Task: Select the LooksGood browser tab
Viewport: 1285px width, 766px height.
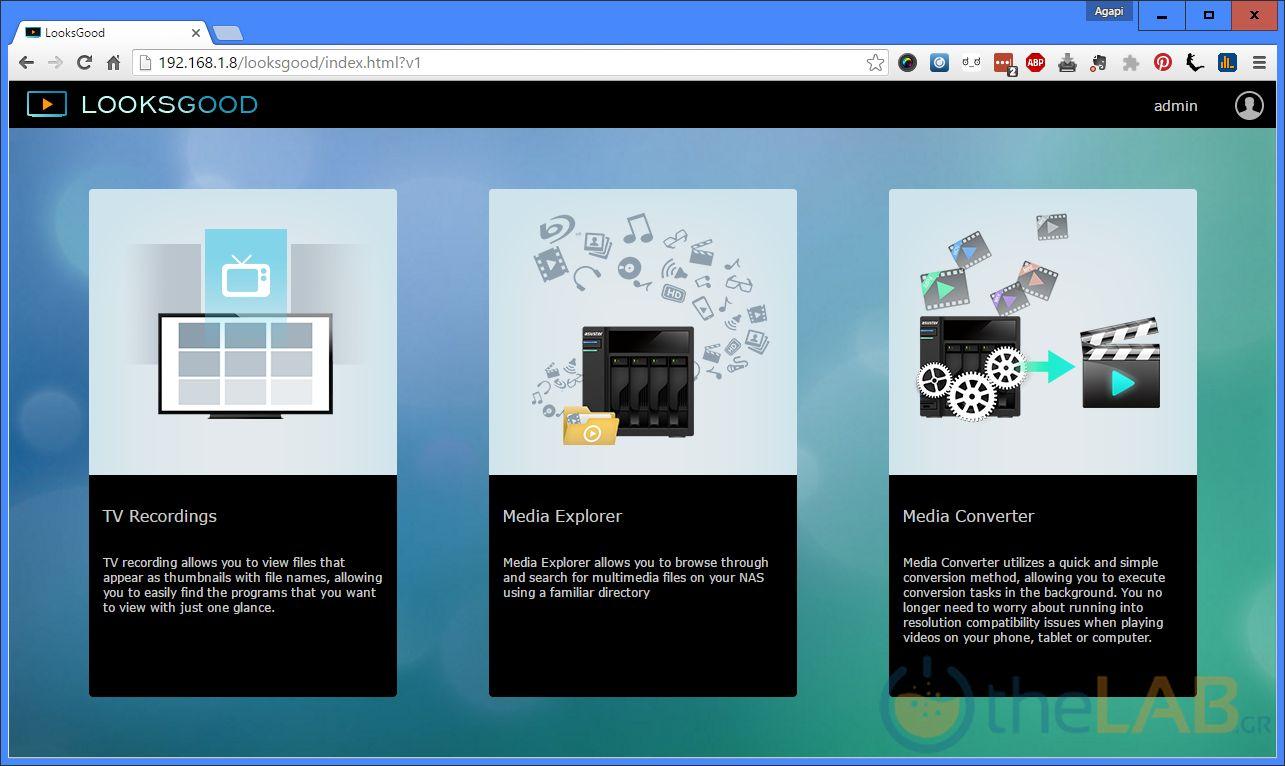Action: point(112,33)
